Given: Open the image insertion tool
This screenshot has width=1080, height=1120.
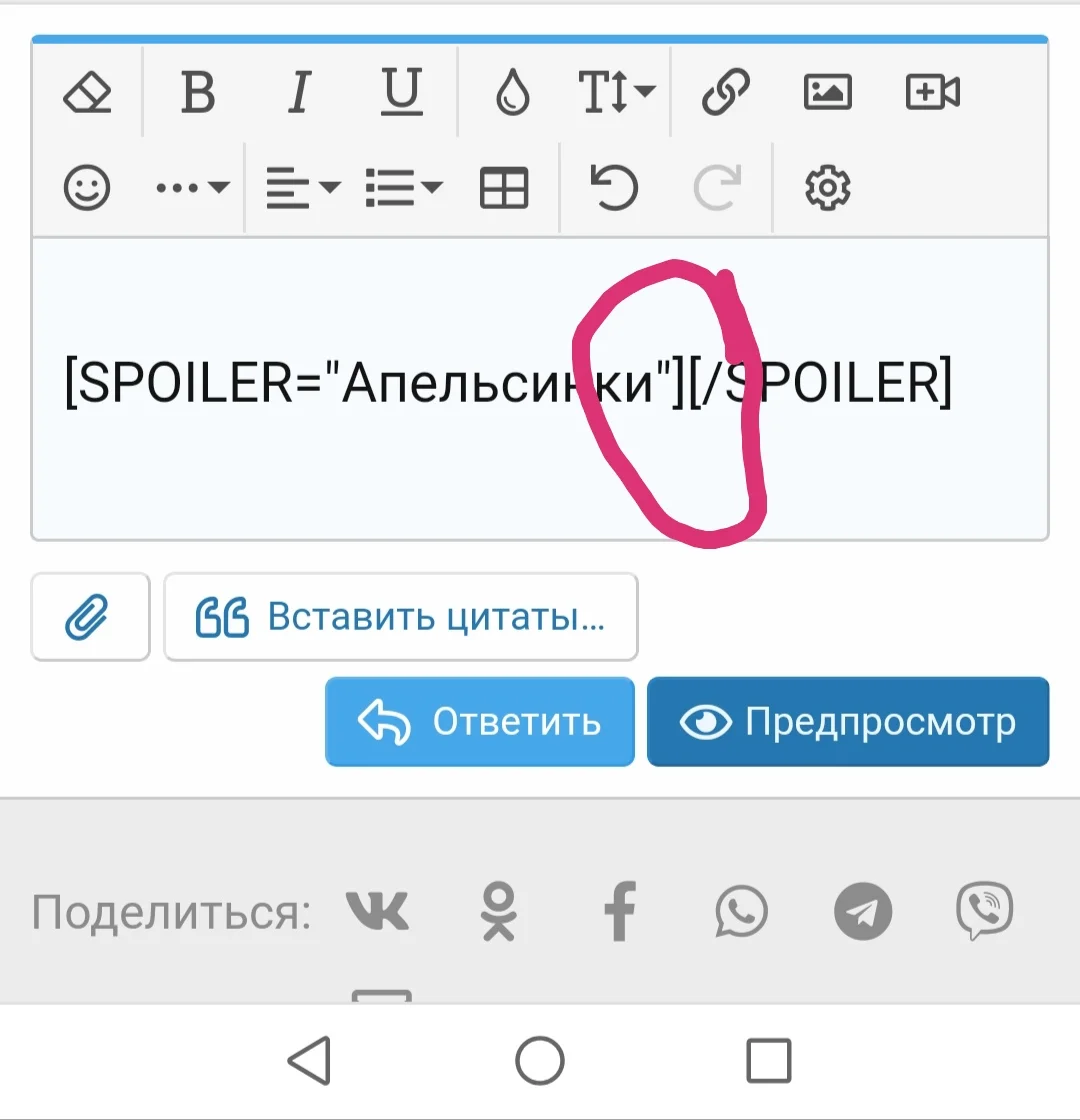Looking at the screenshot, I should point(827,92).
